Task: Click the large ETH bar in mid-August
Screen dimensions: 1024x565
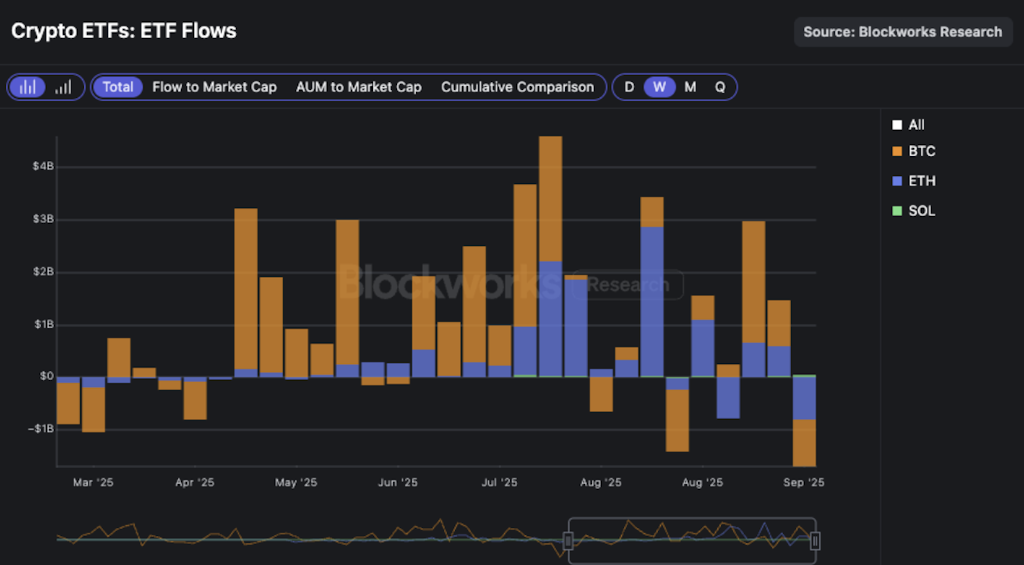Action: [652, 300]
